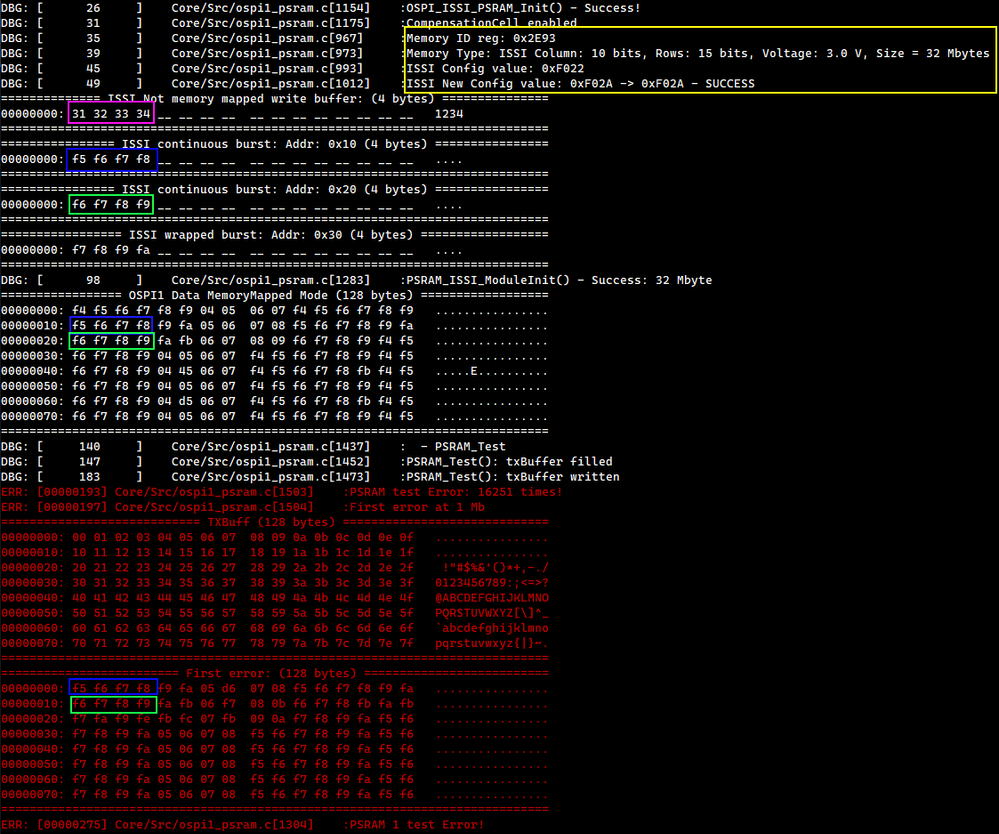Screen dimensions: 999x834
Task: Click the OSPI_ISSI_PSRAM_Init() Success message
Action: pos(523,8)
